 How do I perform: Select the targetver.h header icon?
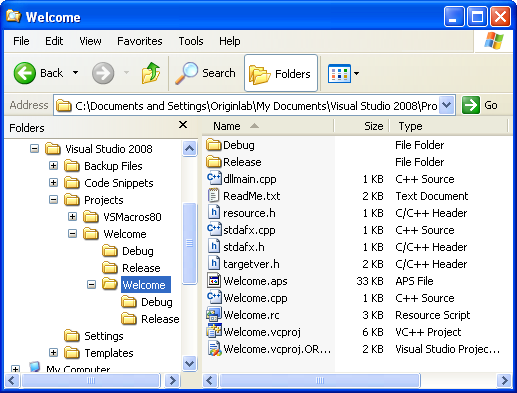[x=214, y=263]
